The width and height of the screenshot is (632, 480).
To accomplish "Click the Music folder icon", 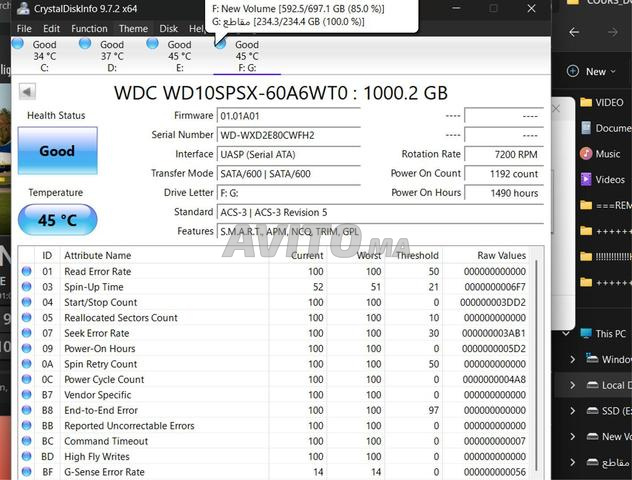I will tap(586, 154).
